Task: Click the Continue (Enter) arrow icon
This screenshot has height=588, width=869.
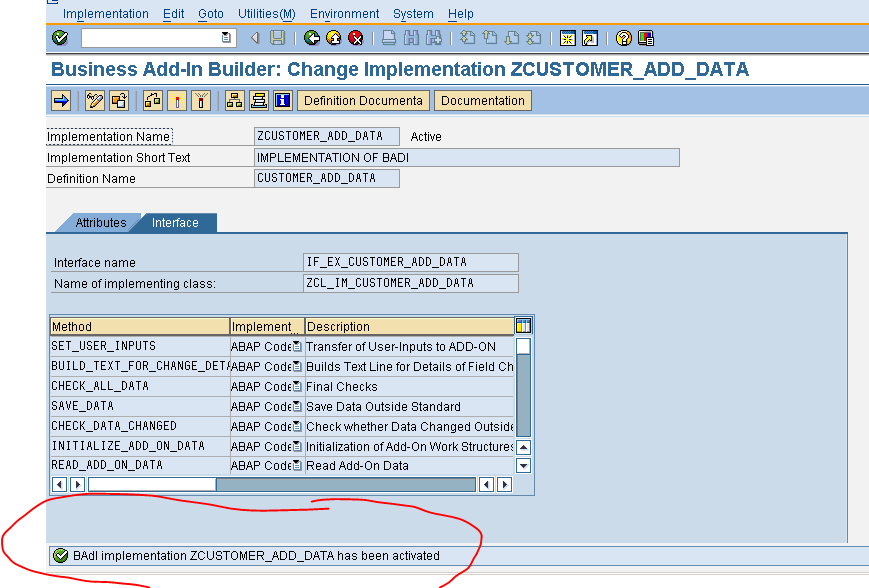Action: coord(60,100)
